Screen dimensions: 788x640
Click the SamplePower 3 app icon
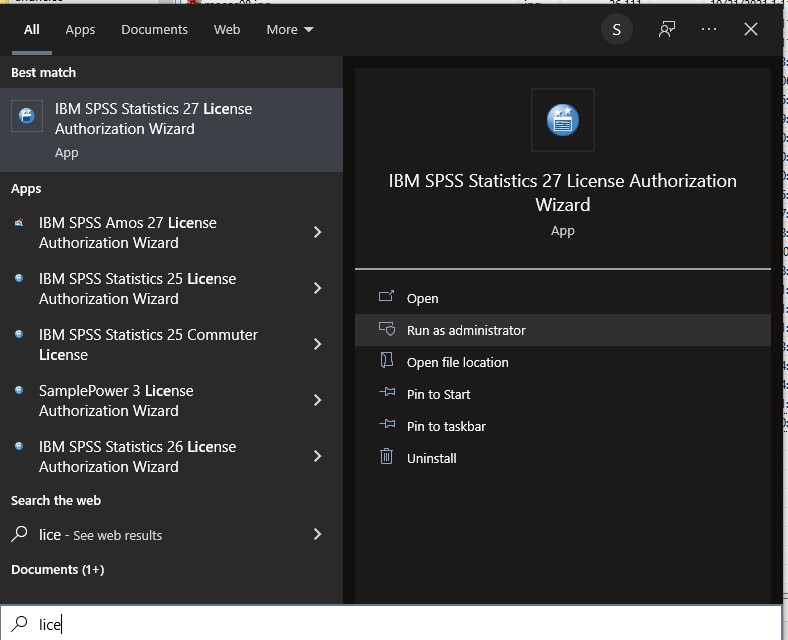19,390
